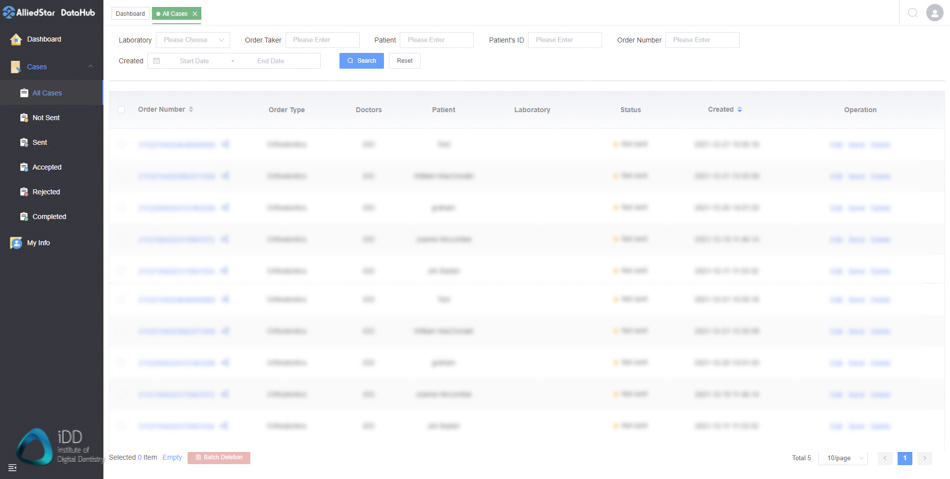Click the Order Number sort arrows
The image size is (950, 479).
[x=191, y=109]
